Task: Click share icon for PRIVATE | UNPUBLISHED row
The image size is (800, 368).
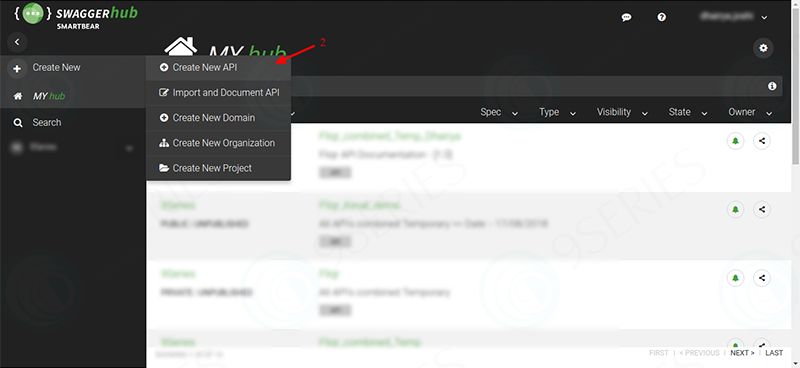Action: [762, 278]
